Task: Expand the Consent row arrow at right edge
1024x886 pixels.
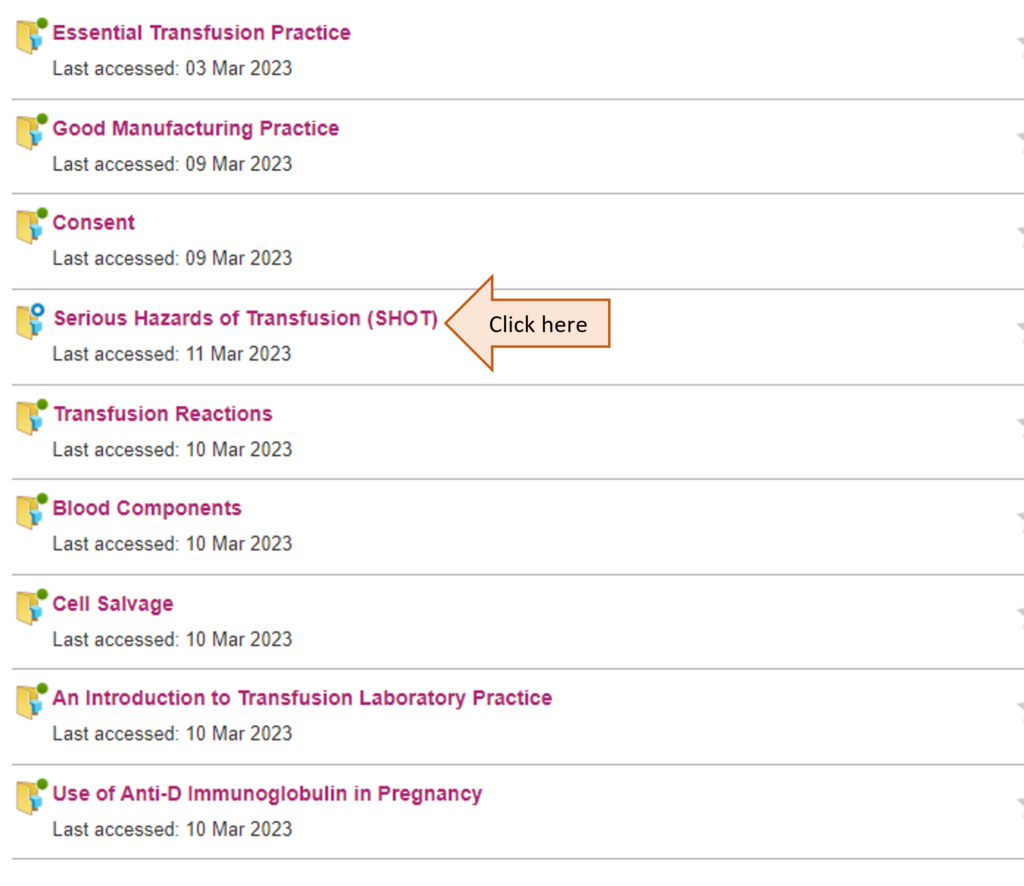Action: click(x=1019, y=233)
